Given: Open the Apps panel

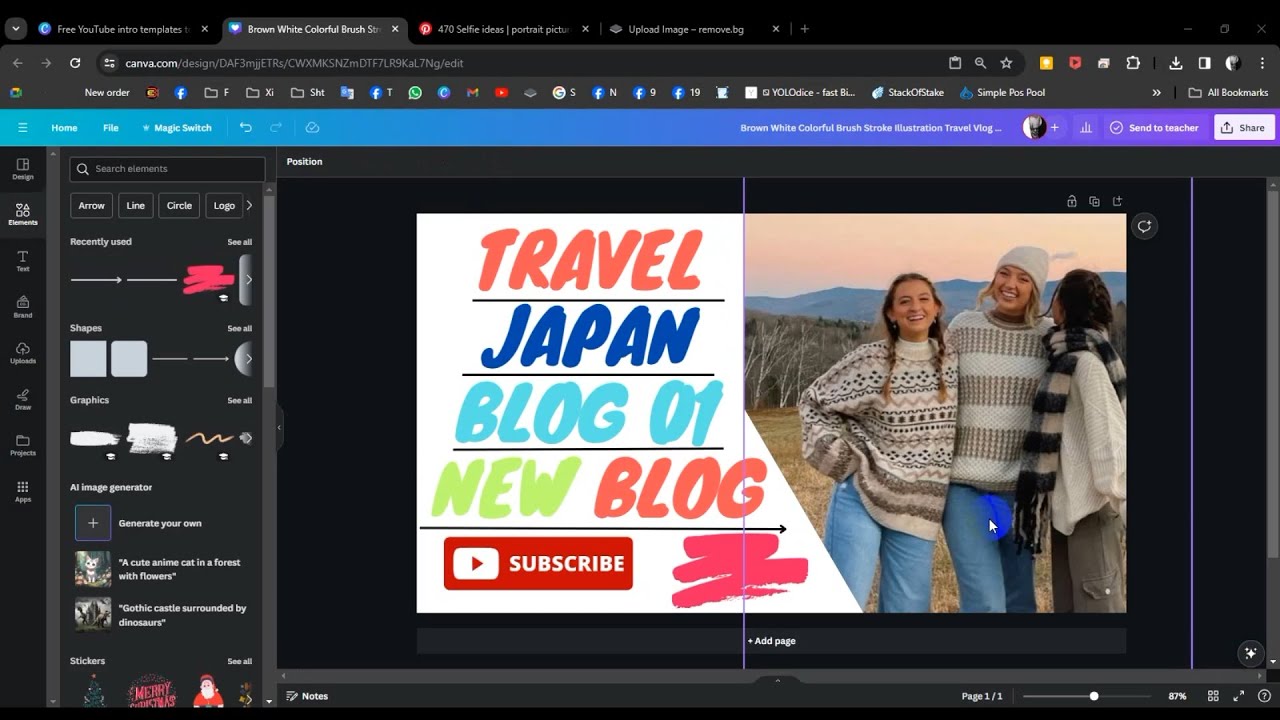Looking at the screenshot, I should pos(22,492).
